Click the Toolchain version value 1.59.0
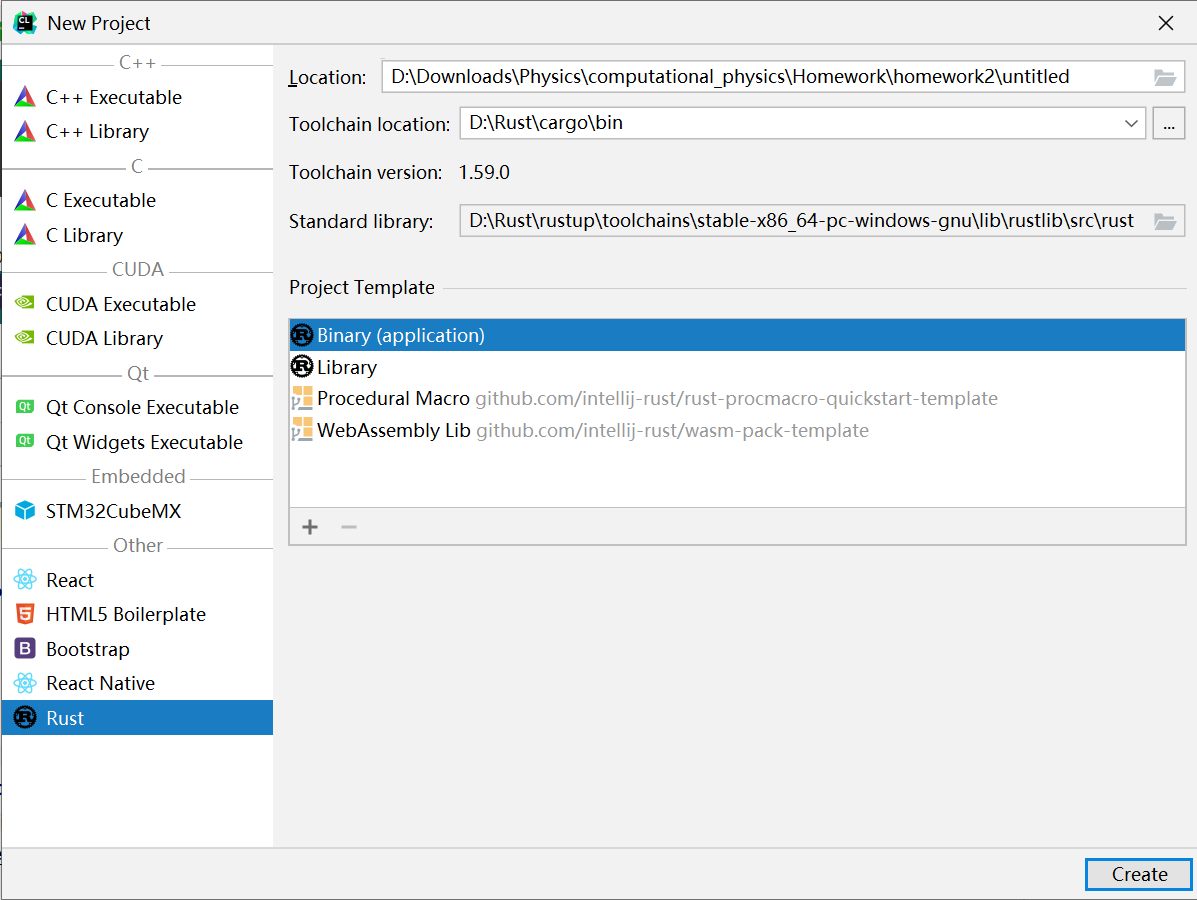This screenshot has width=1197, height=900. tap(484, 173)
